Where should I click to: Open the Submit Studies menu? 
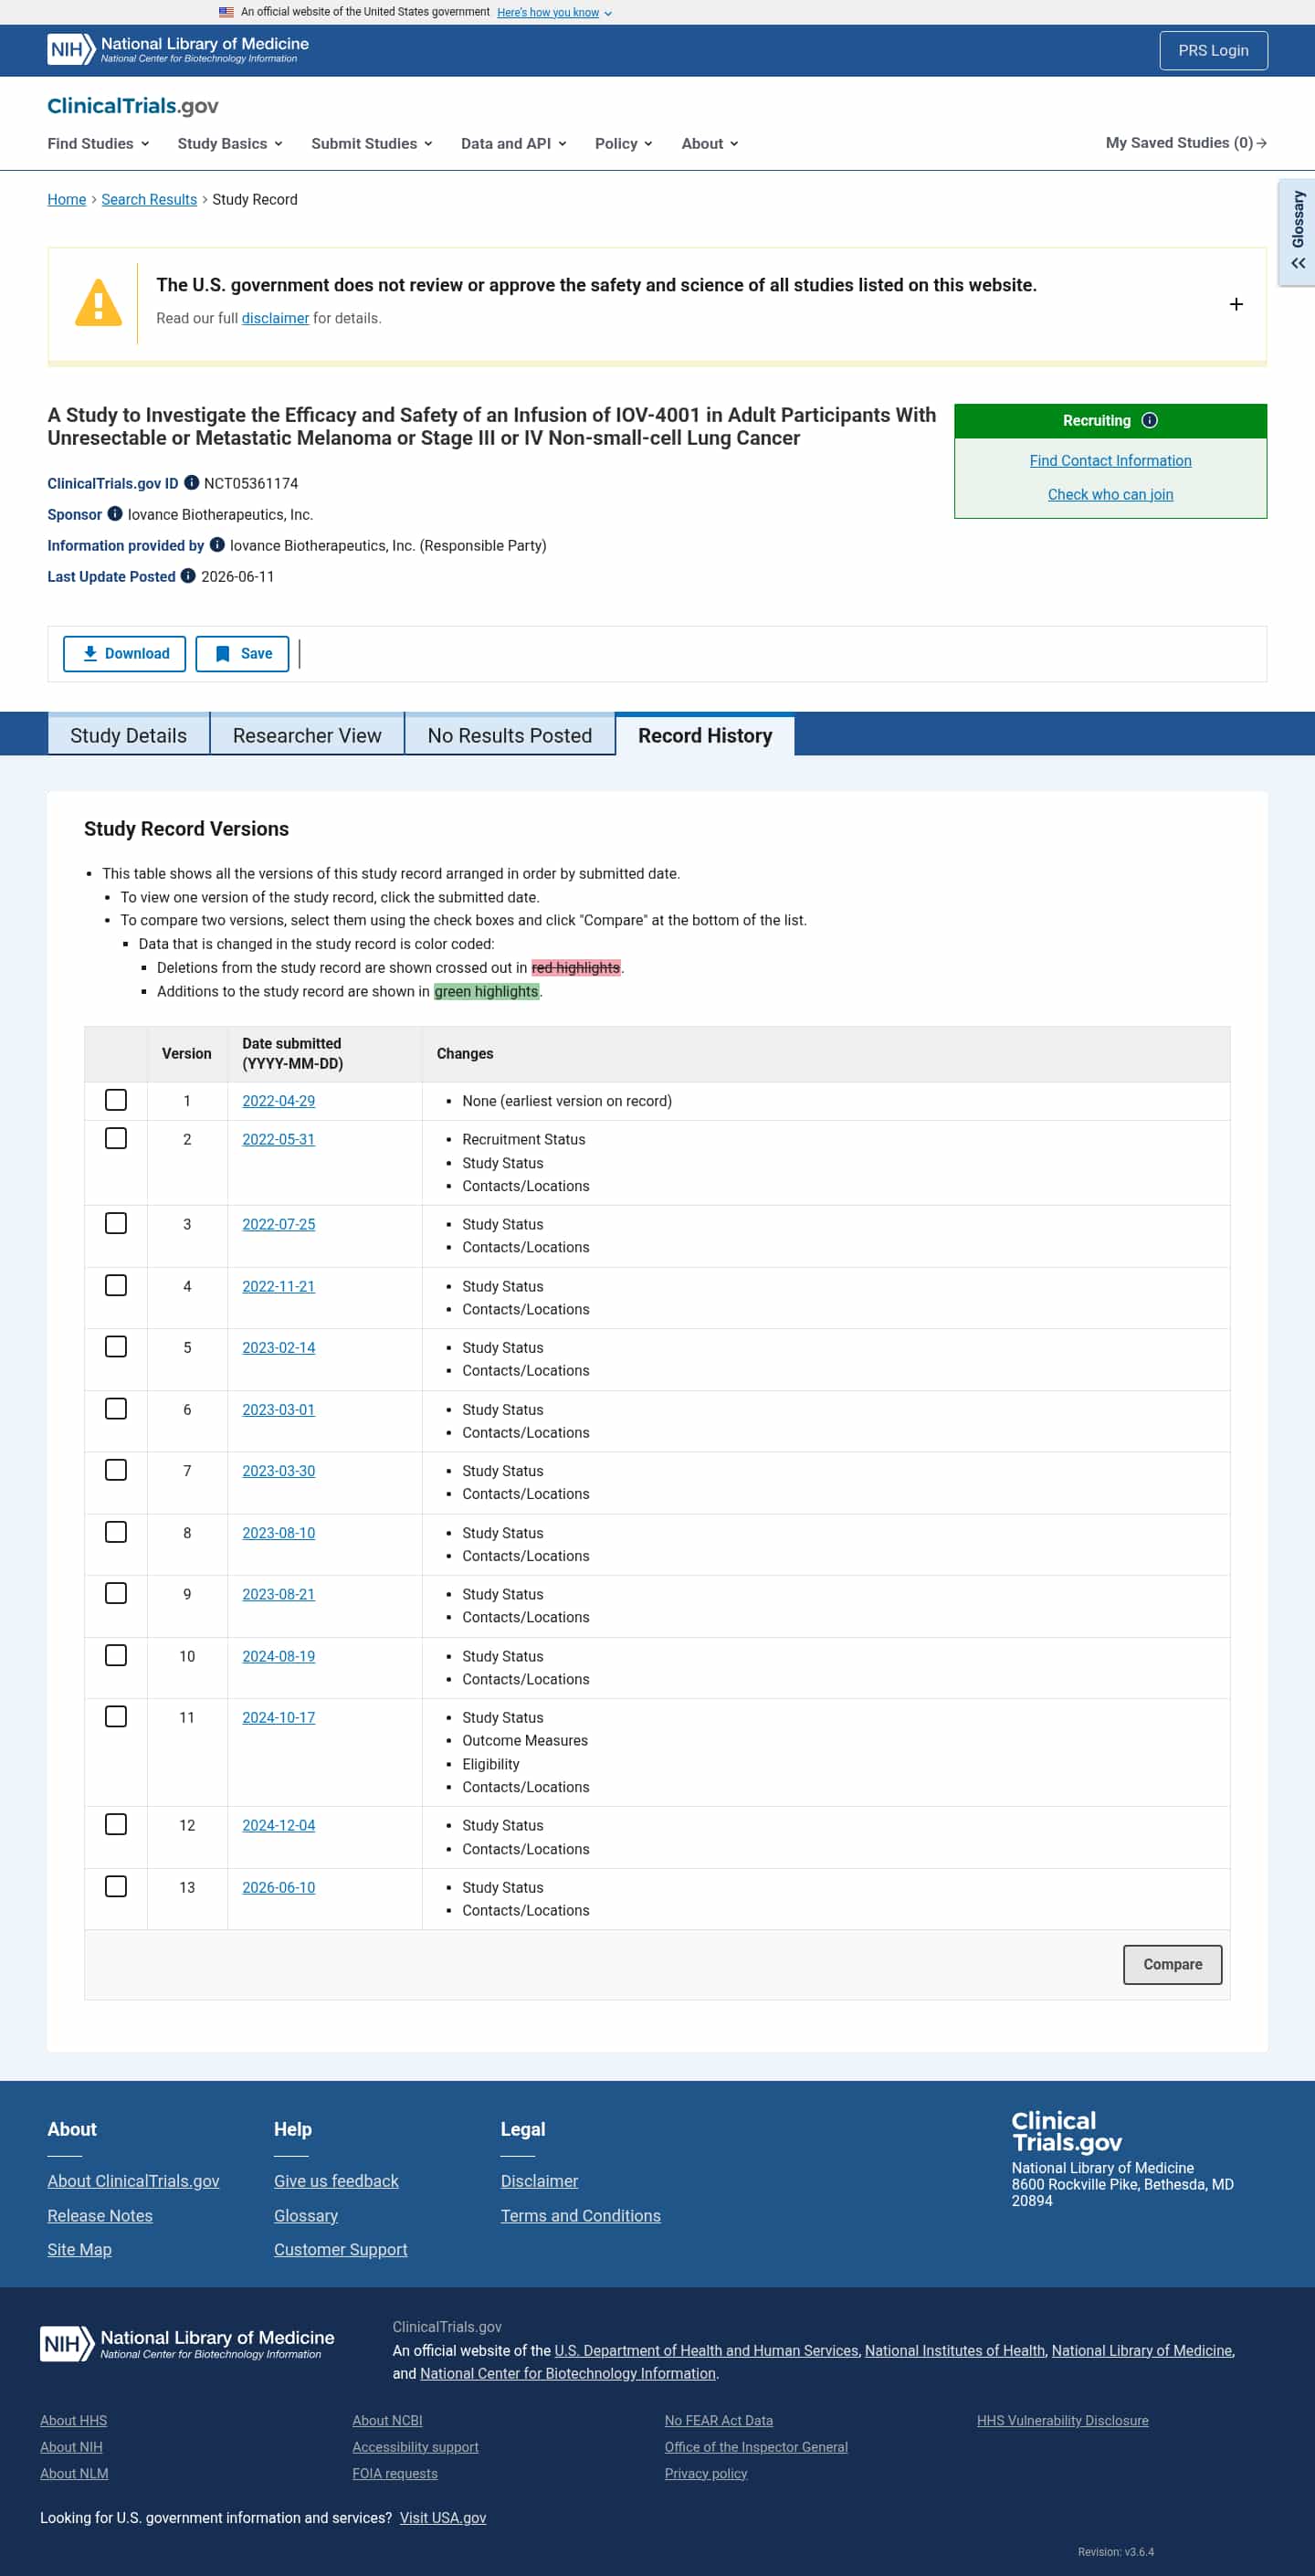[372, 144]
